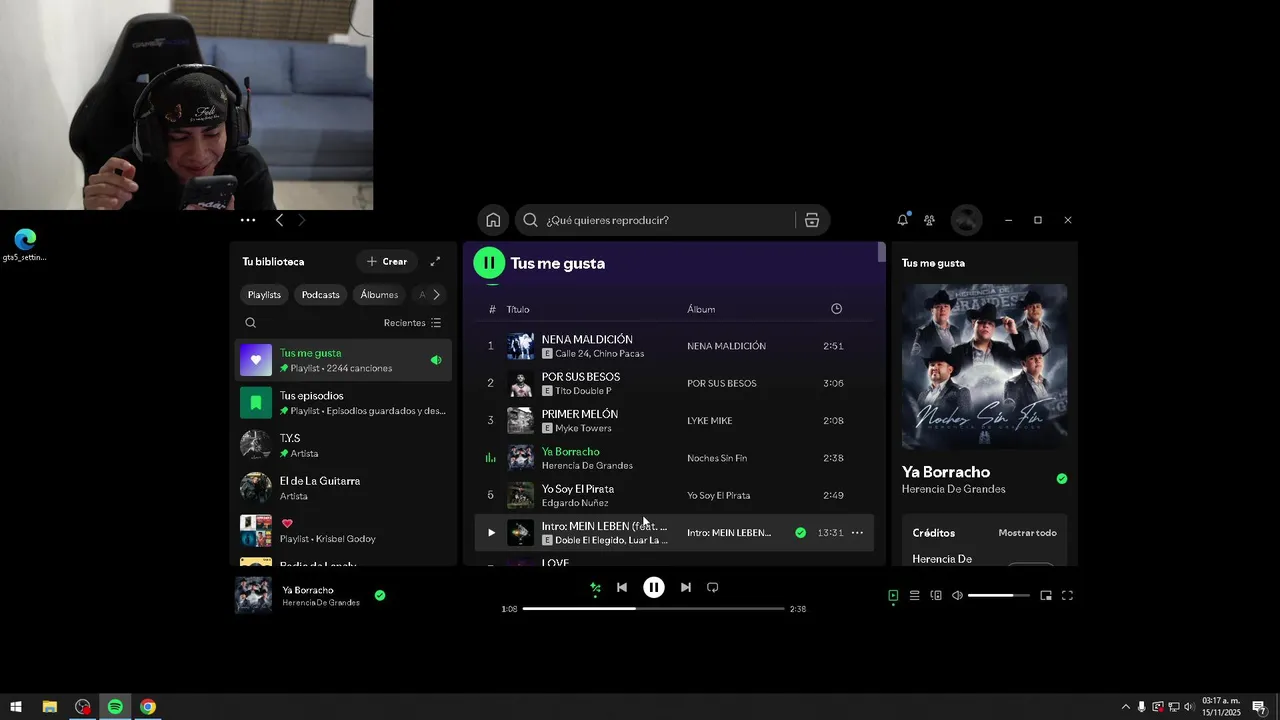This screenshot has width=1280, height=720.
Task: Filter library by Álbumes
Action: [379, 295]
